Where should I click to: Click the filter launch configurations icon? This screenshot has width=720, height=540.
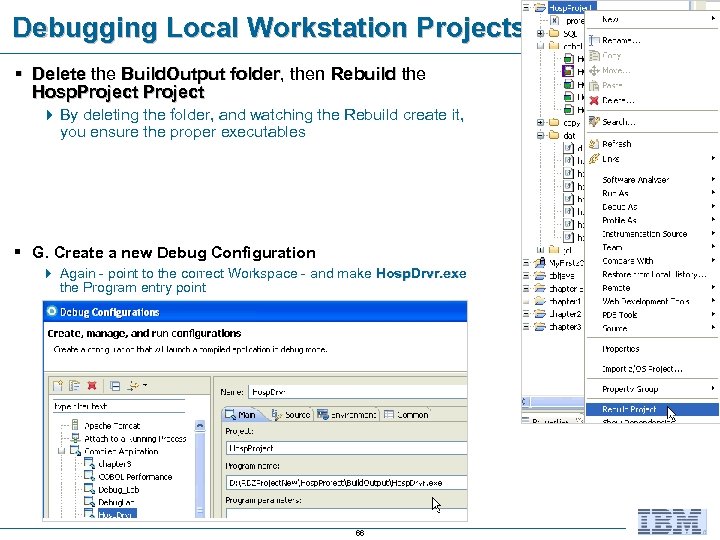tap(133, 386)
